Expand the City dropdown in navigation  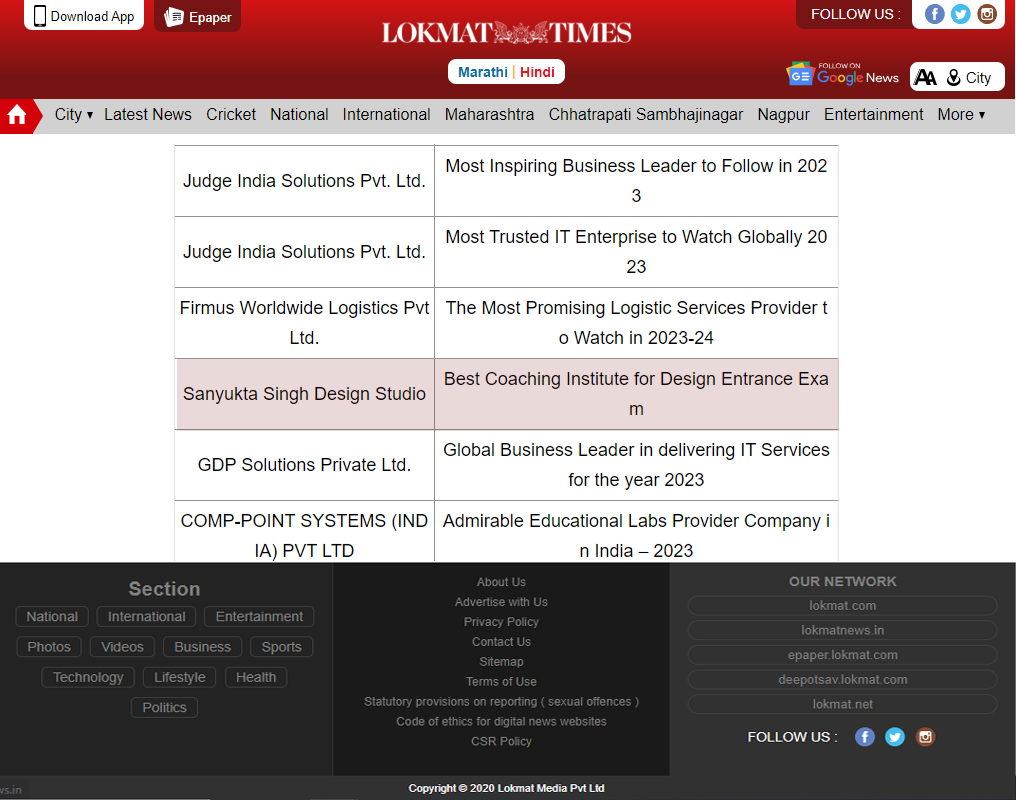click(x=74, y=115)
